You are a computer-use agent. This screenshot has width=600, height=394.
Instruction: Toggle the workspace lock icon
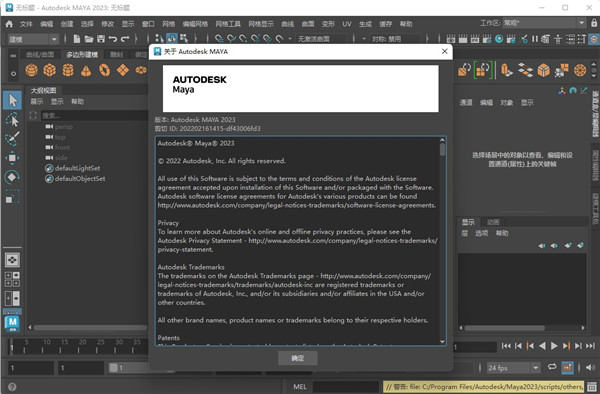pyautogui.click(x=594, y=23)
